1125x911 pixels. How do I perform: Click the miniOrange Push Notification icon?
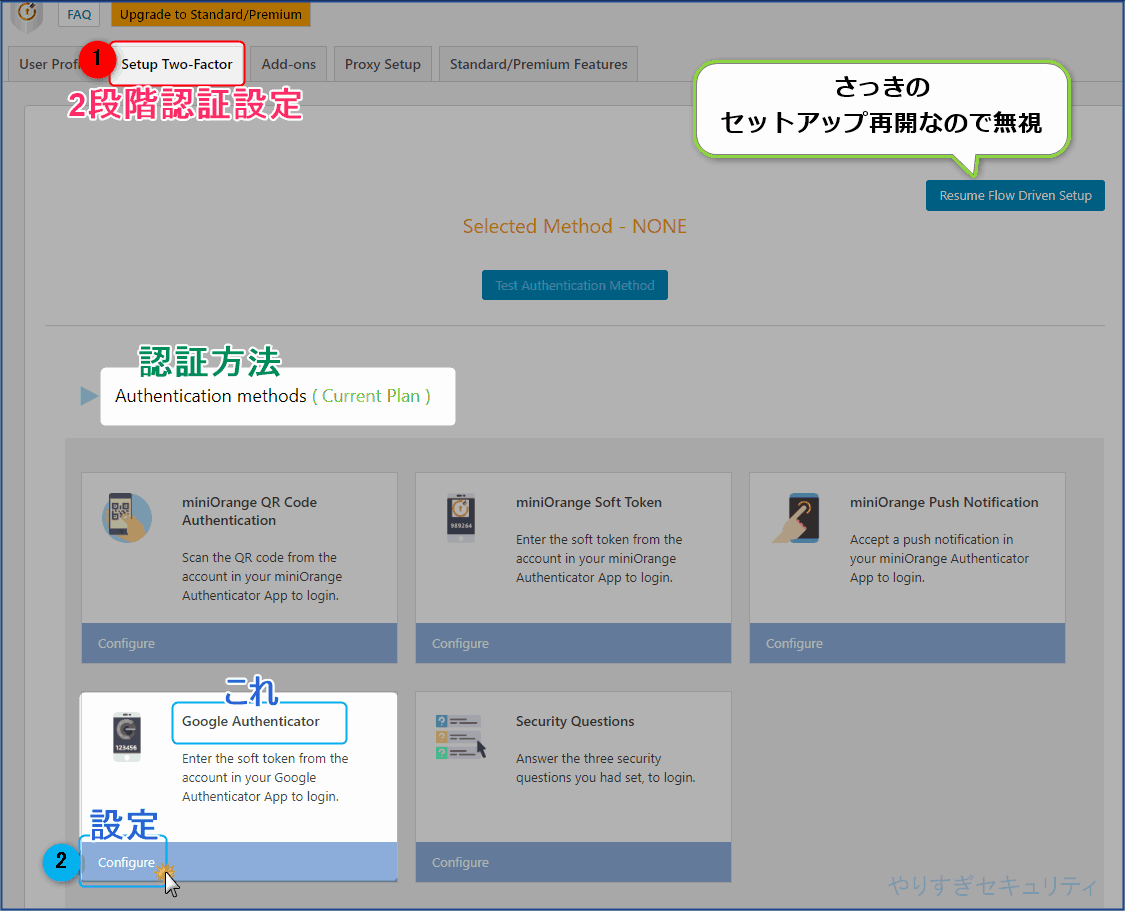tap(796, 518)
